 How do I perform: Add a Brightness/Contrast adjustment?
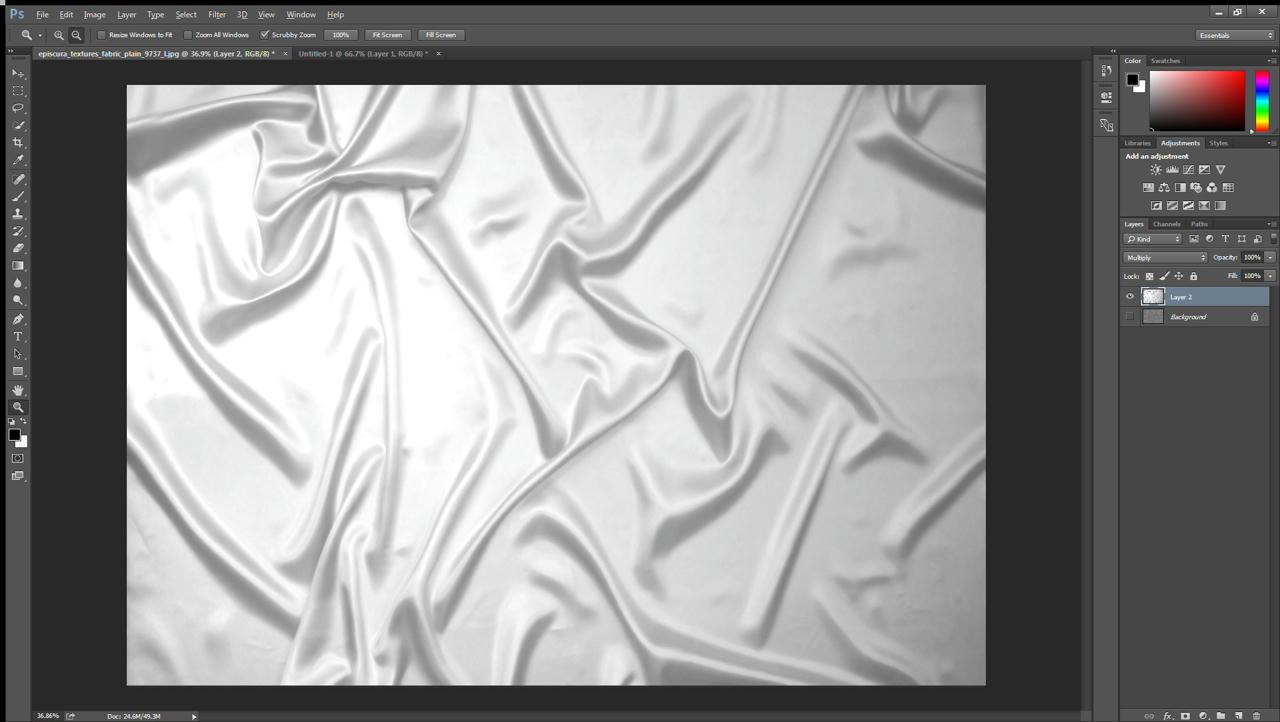[x=1156, y=170]
